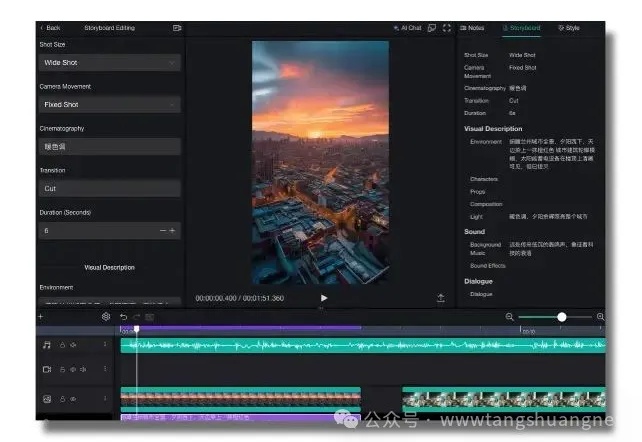Redo the last timeline action
The image size is (642, 442).
click(x=136, y=317)
